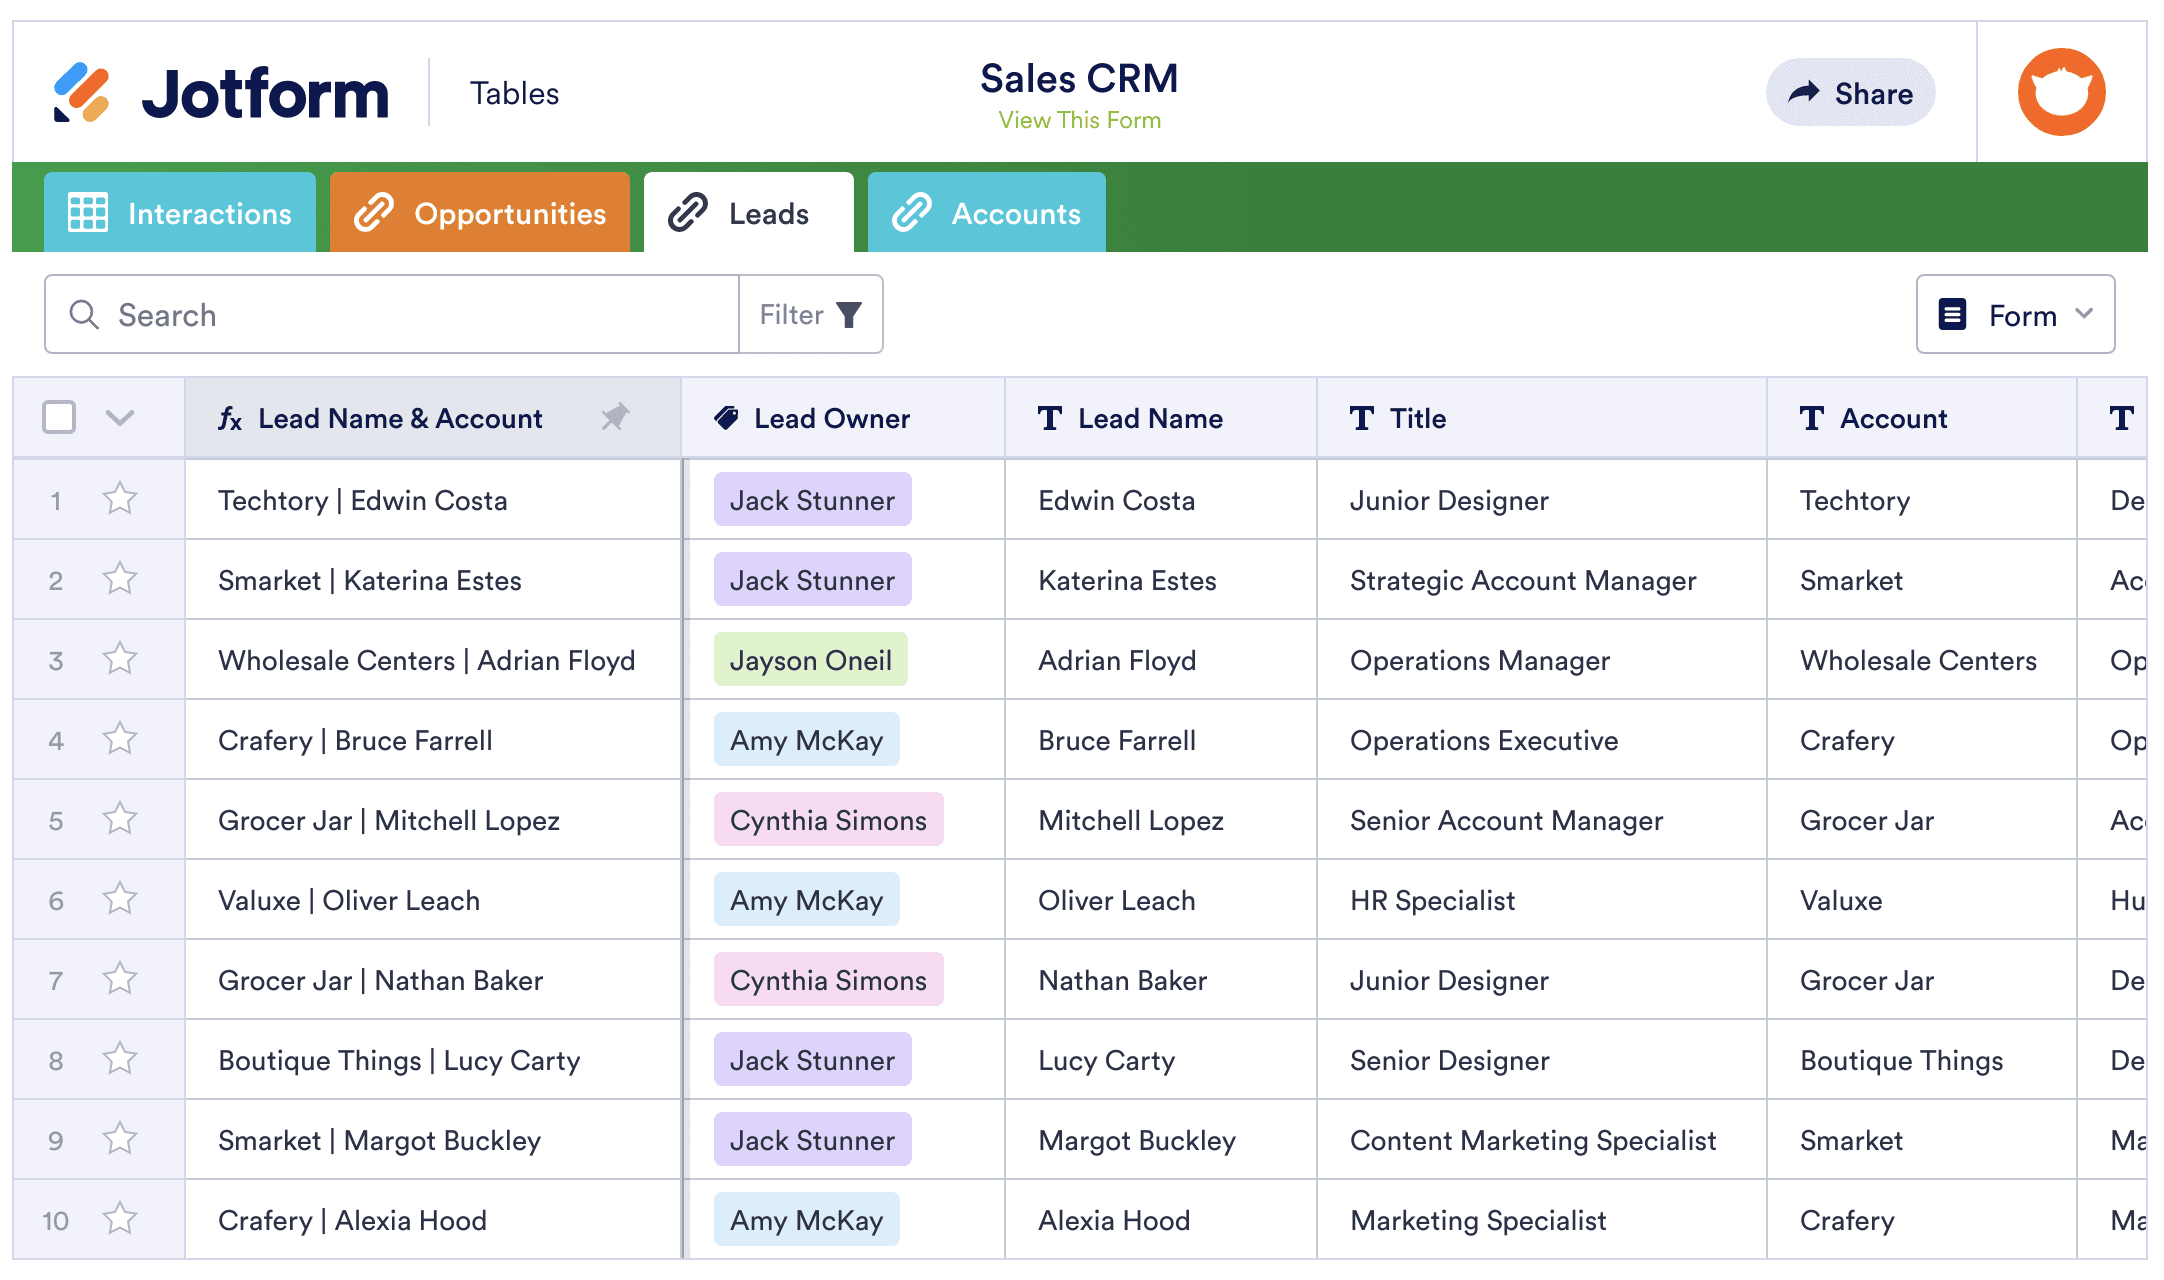Open the chevron next to select-all checkbox

tap(120, 417)
